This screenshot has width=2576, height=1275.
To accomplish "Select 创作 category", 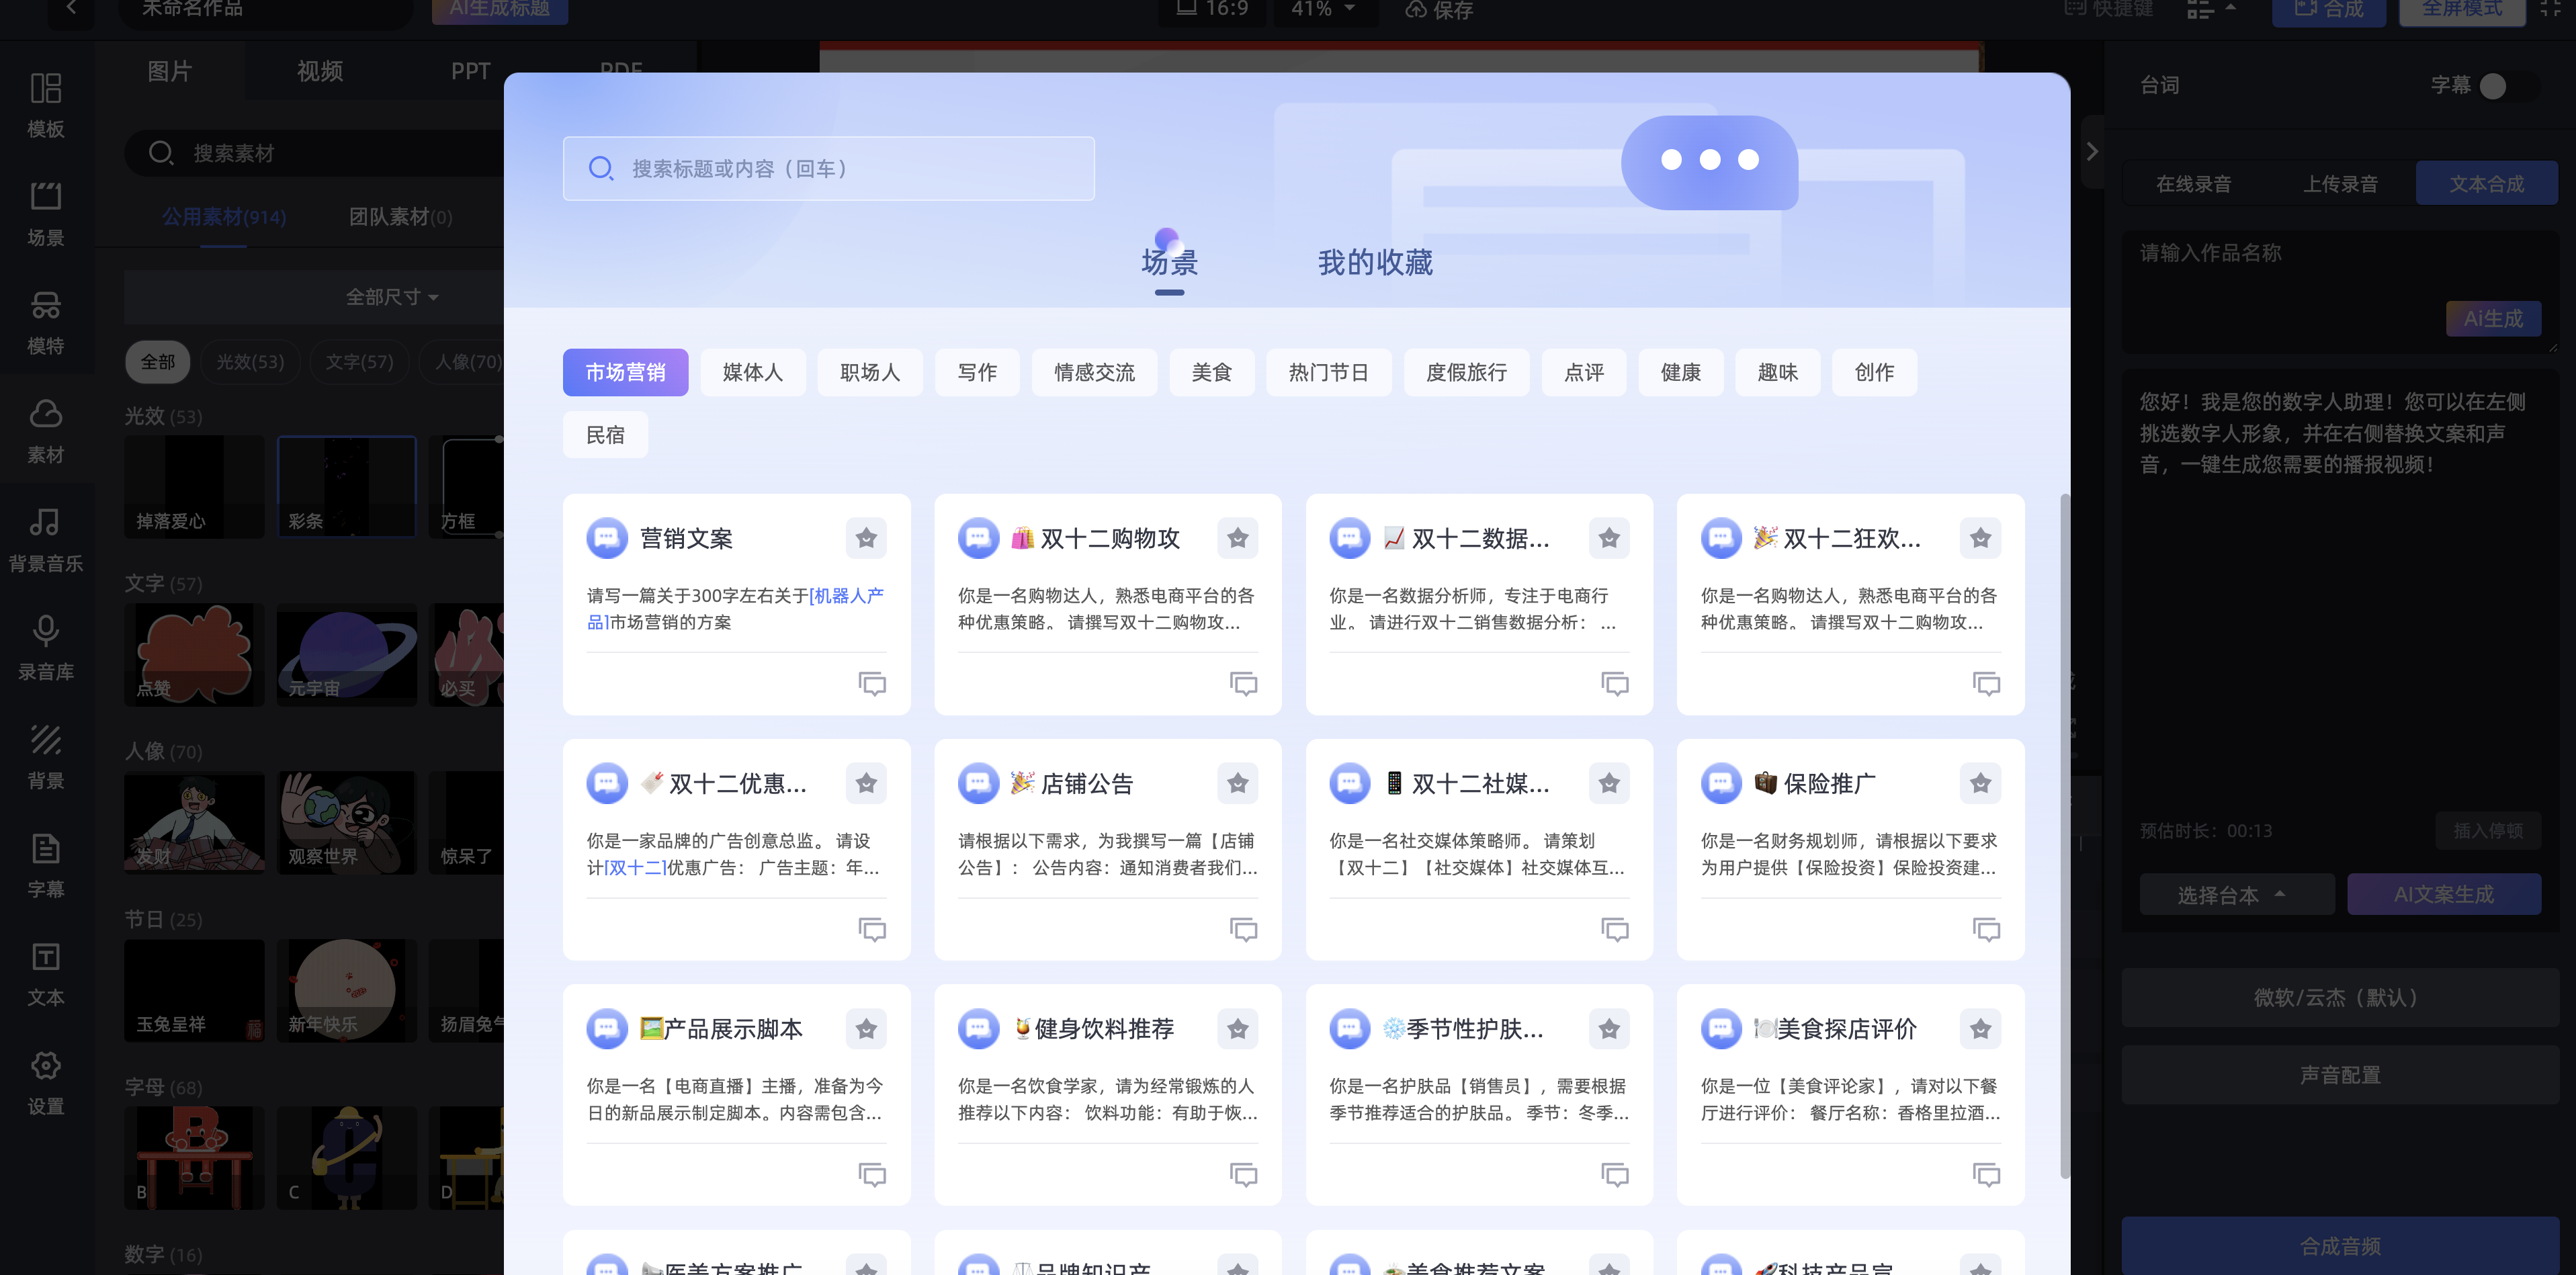I will click(x=1874, y=372).
